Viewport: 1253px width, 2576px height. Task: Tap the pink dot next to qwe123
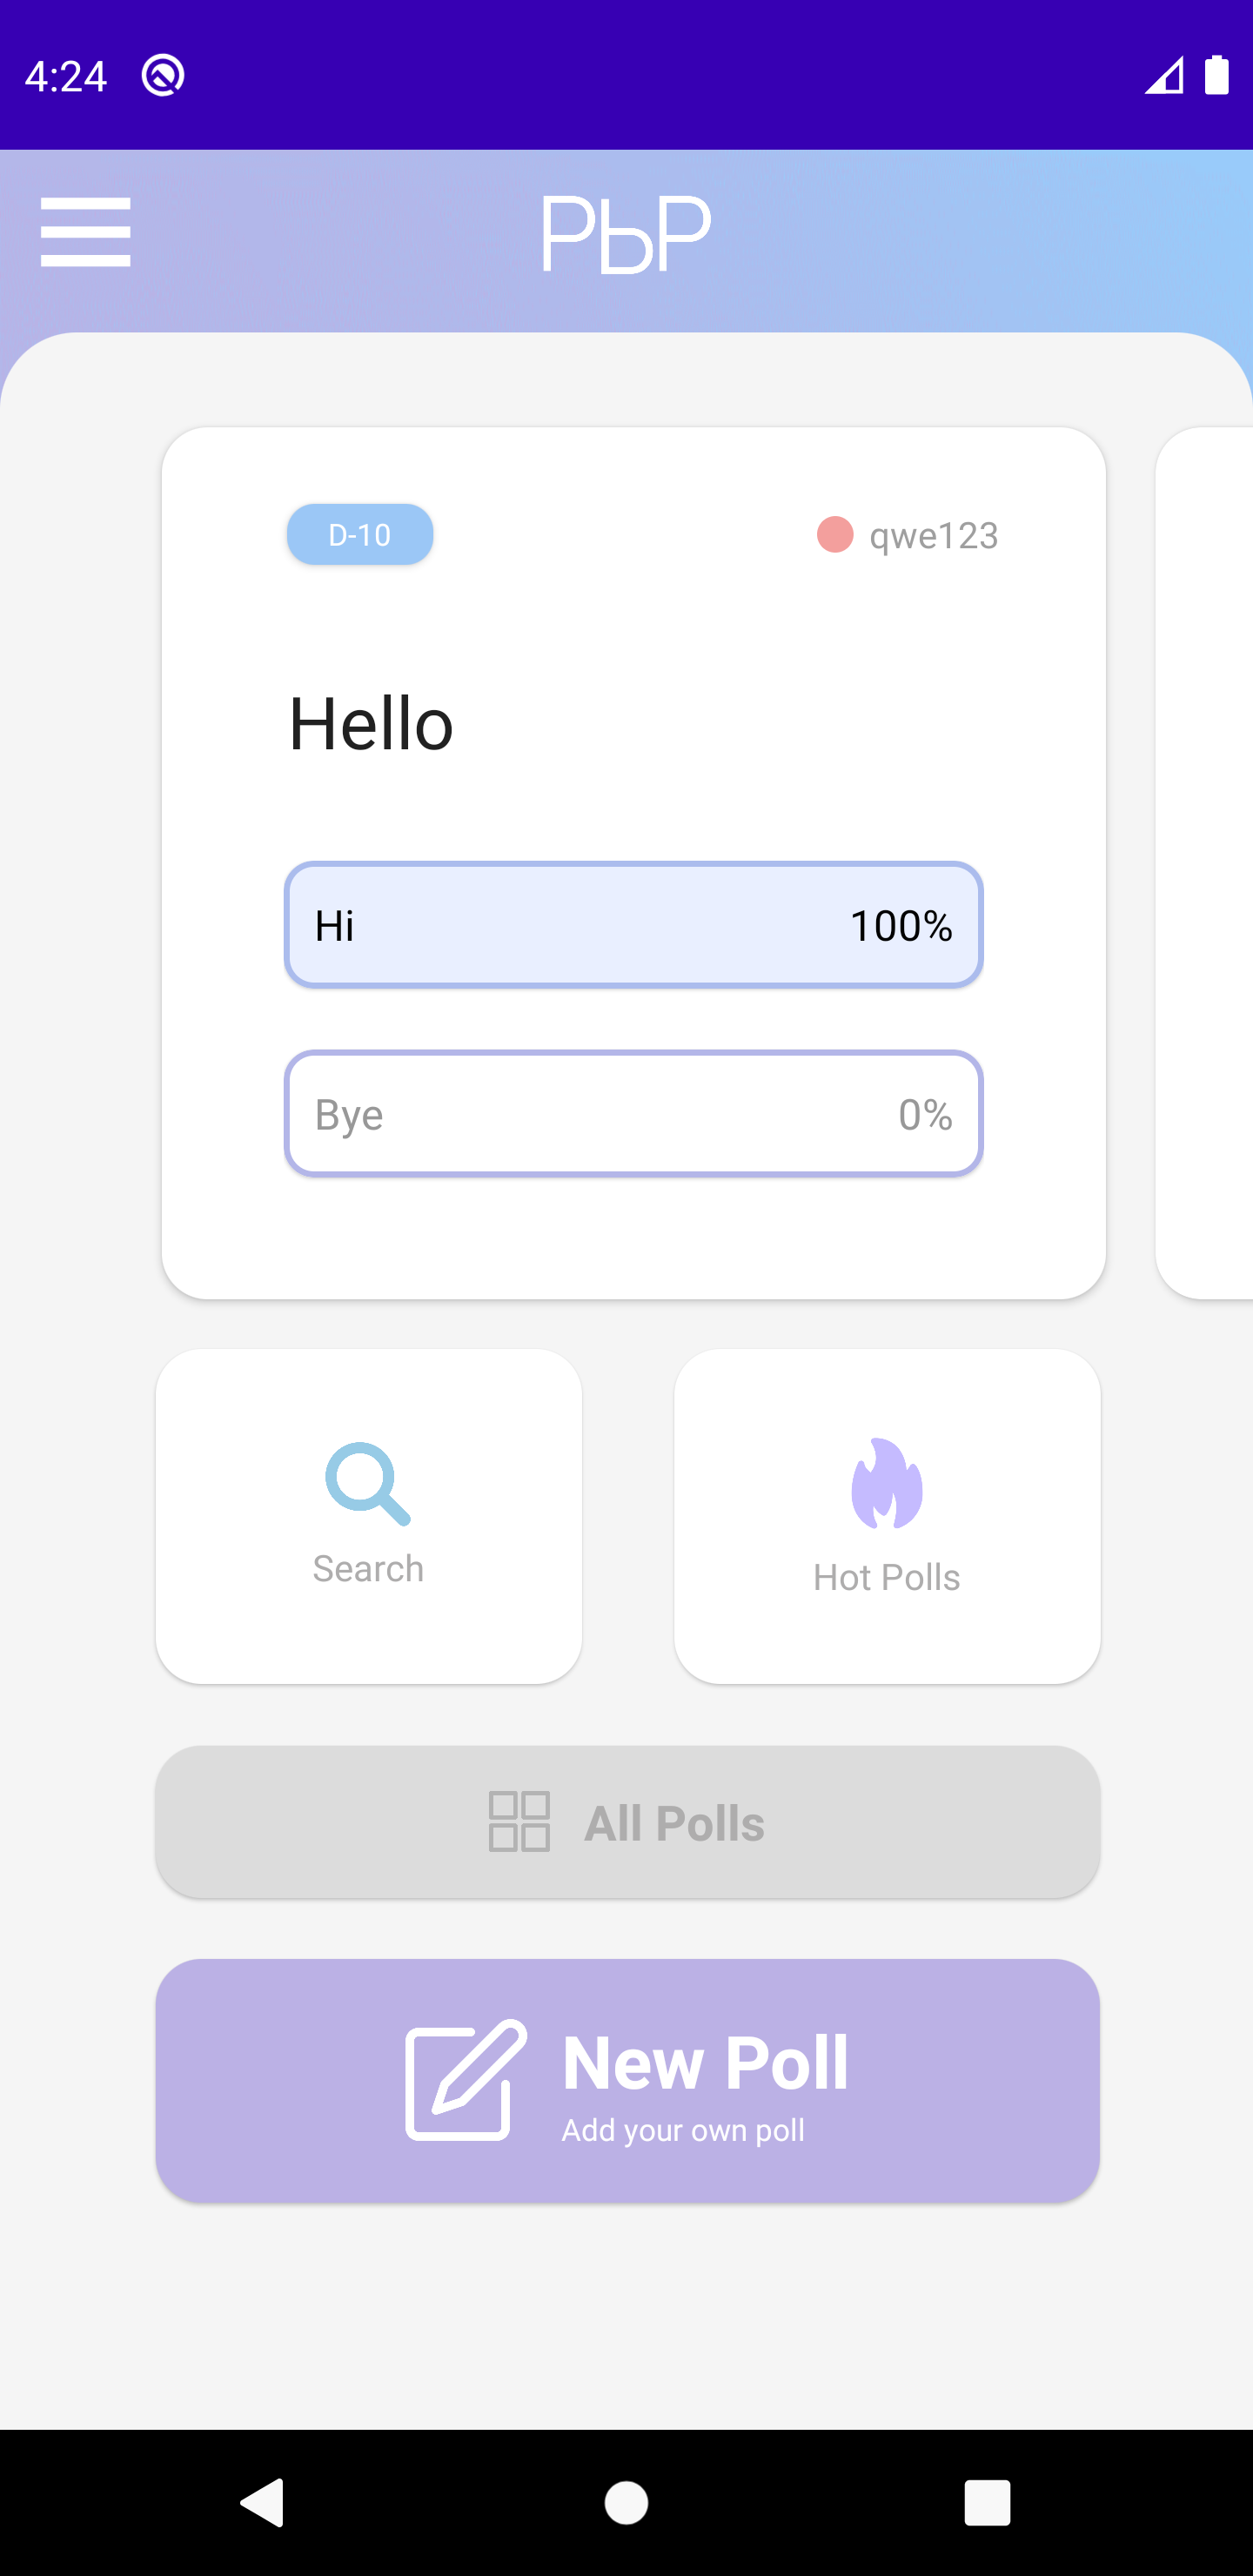835,535
